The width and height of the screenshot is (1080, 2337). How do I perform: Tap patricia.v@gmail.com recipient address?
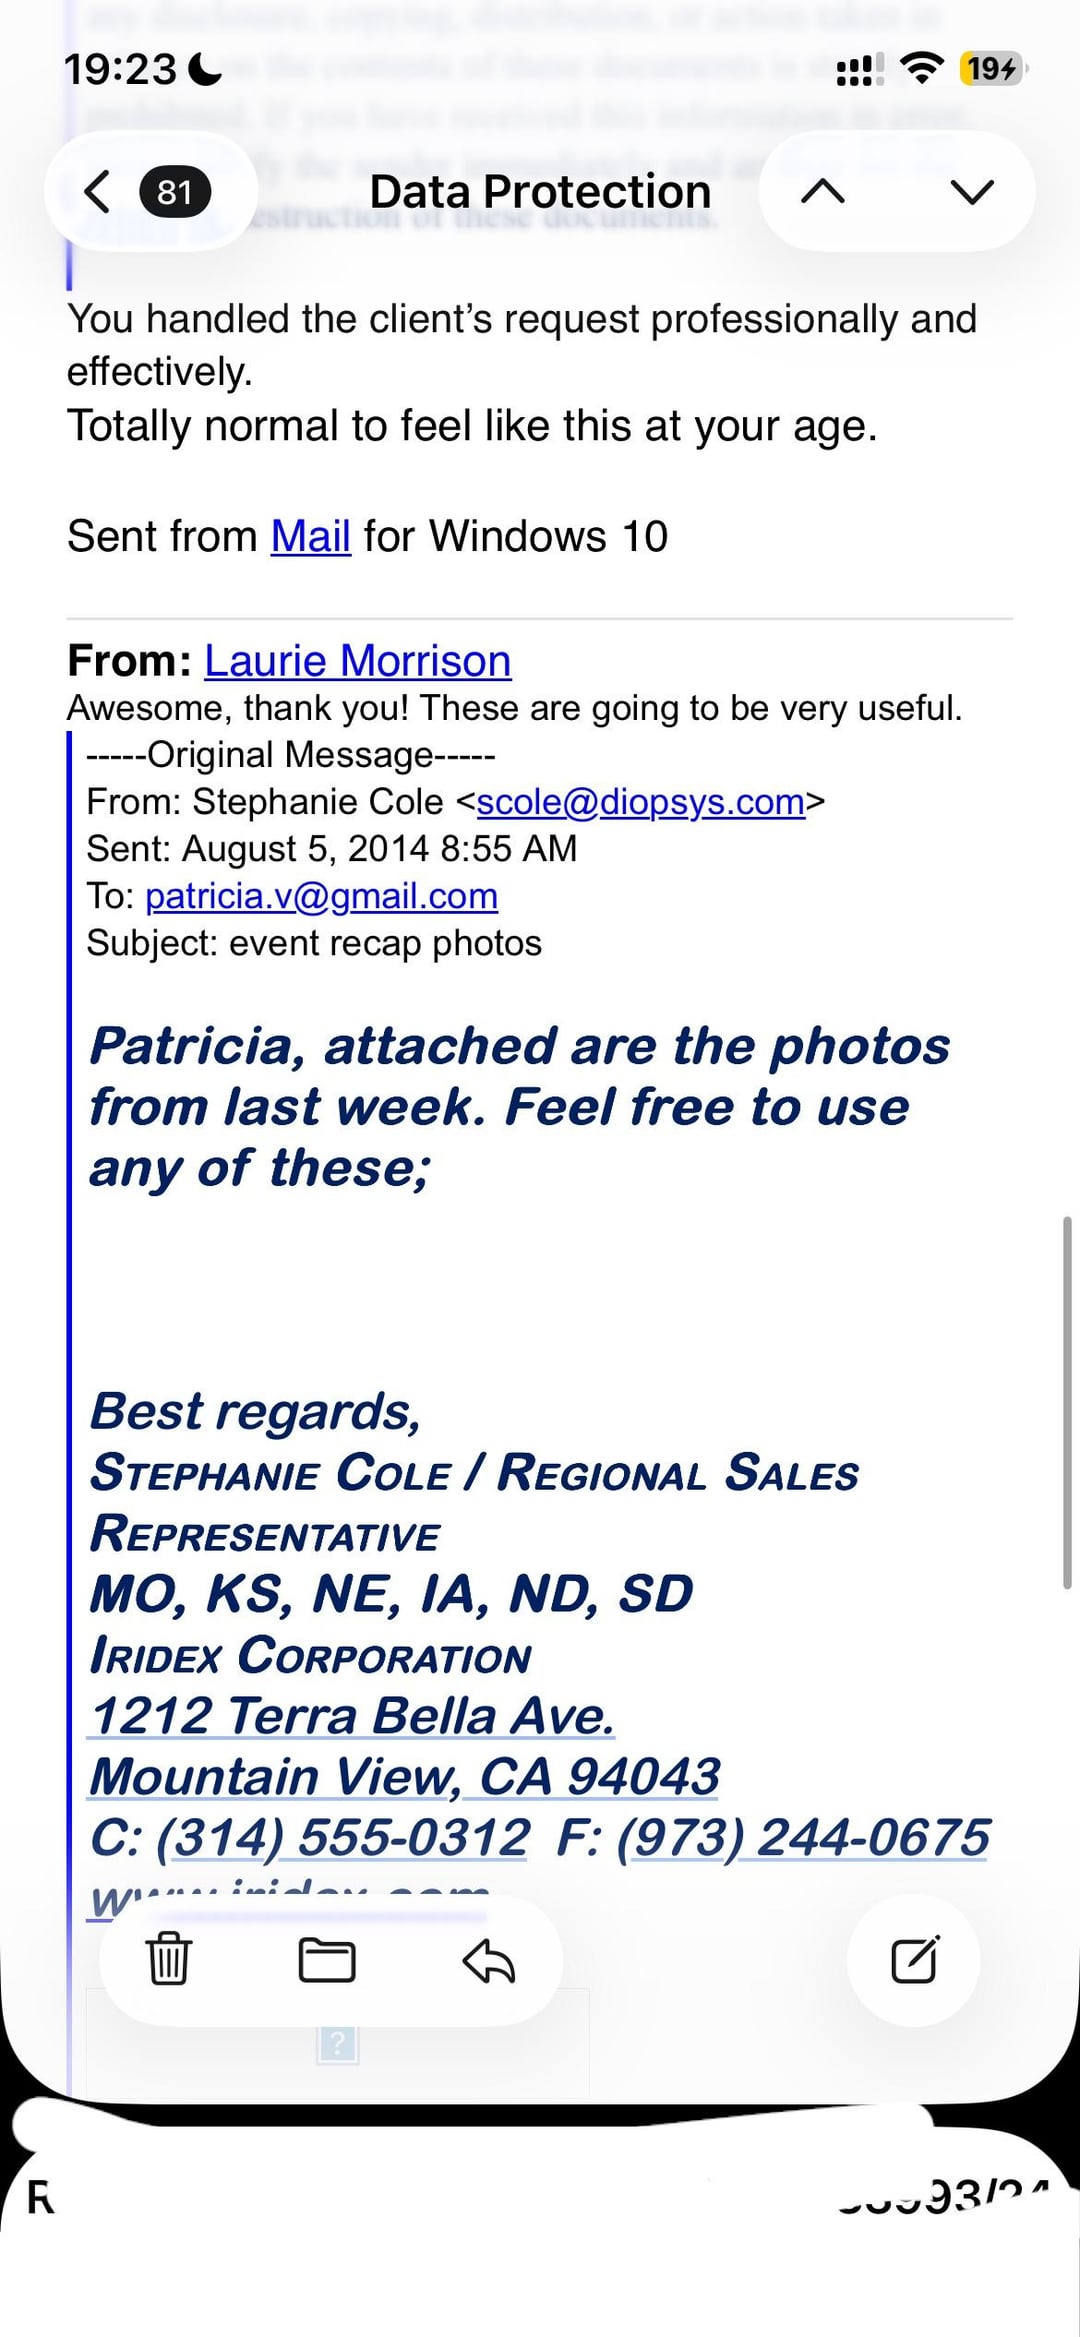321,896
